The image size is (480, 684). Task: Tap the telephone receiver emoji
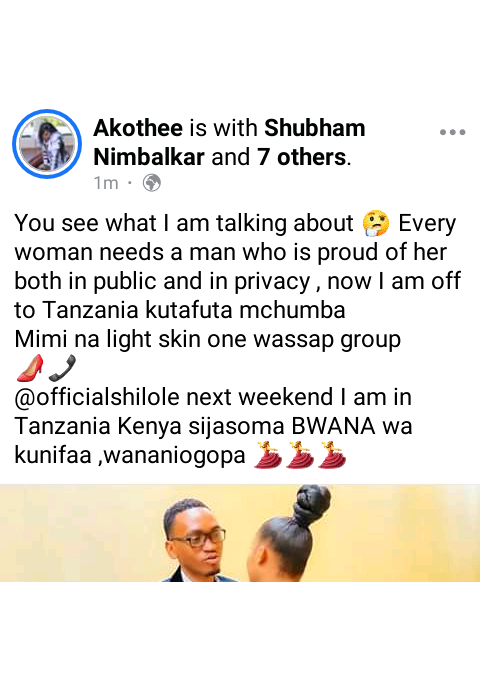(x=62, y=368)
